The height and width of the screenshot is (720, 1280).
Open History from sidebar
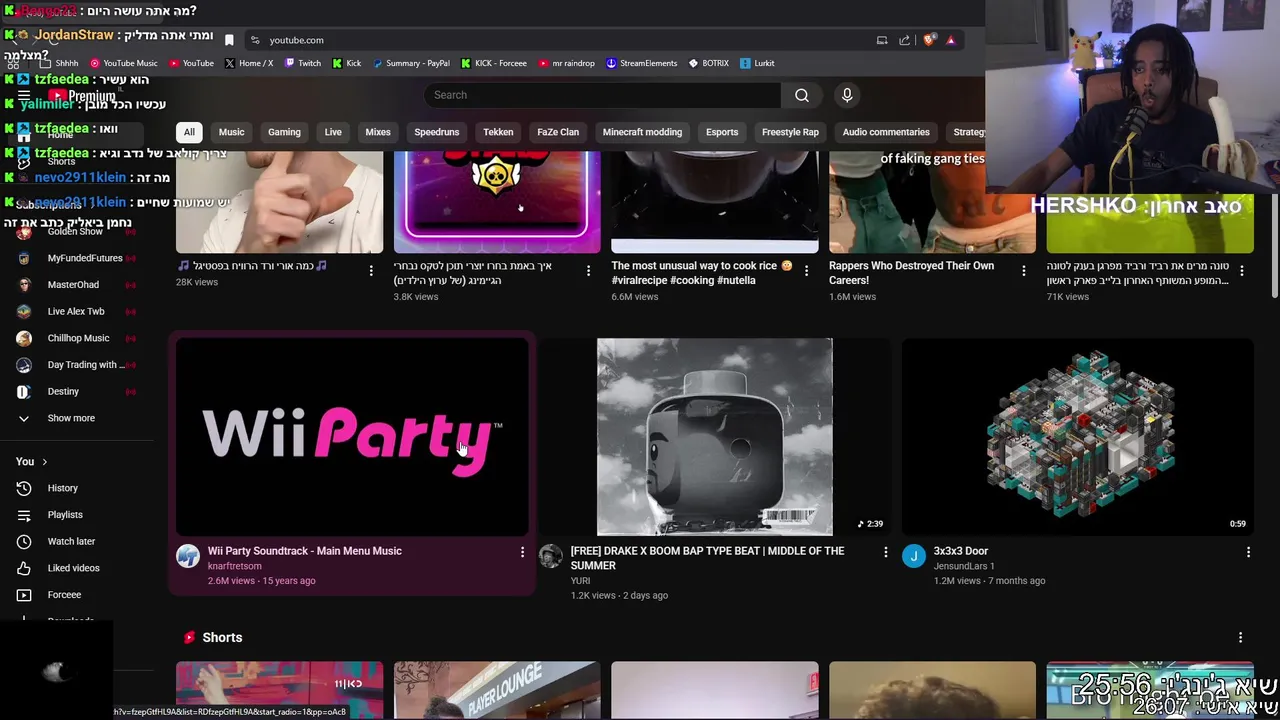pyautogui.click(x=62, y=488)
